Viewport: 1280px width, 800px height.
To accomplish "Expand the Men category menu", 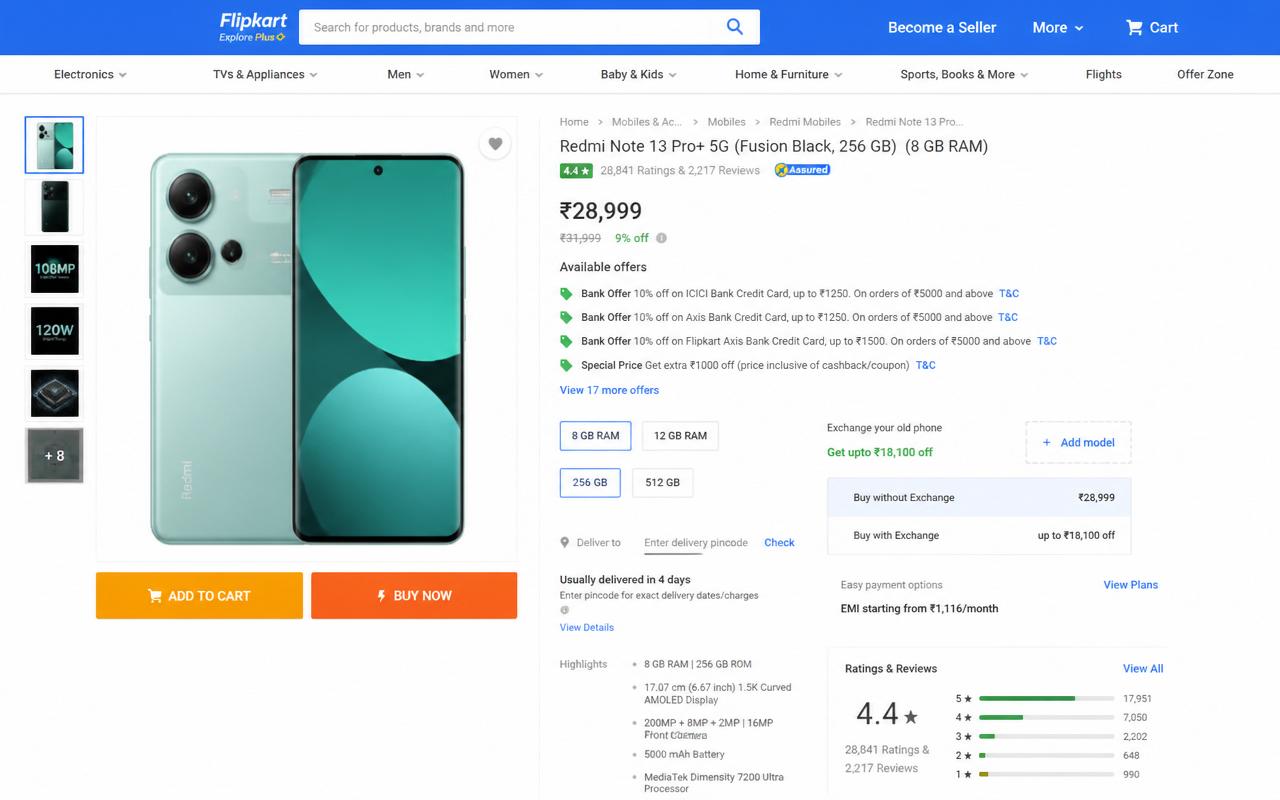I will pyautogui.click(x=406, y=74).
